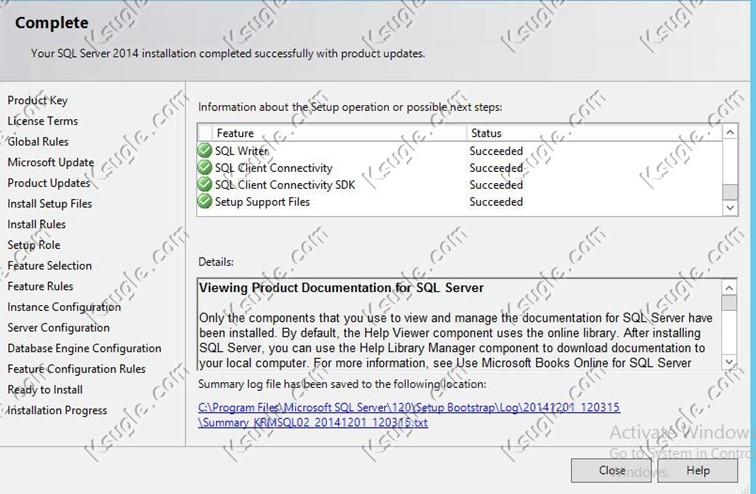Click the Details box scroll up arrow
The image size is (756, 494).
click(x=729, y=288)
